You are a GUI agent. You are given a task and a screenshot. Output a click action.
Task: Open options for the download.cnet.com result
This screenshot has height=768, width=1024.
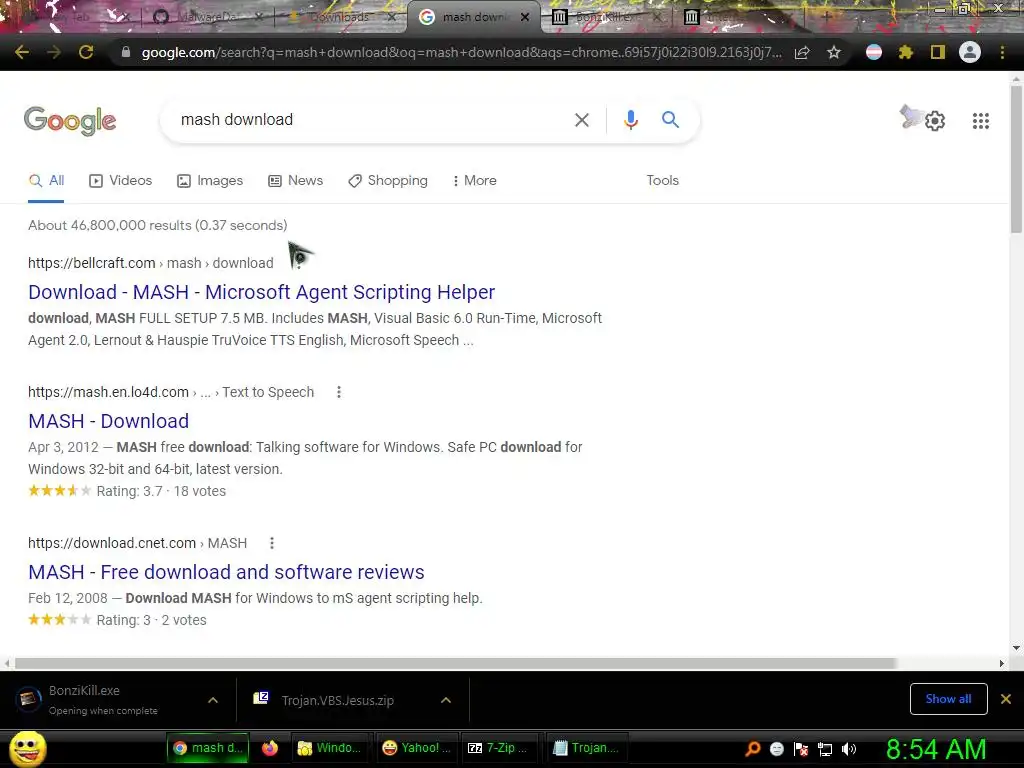[272, 543]
